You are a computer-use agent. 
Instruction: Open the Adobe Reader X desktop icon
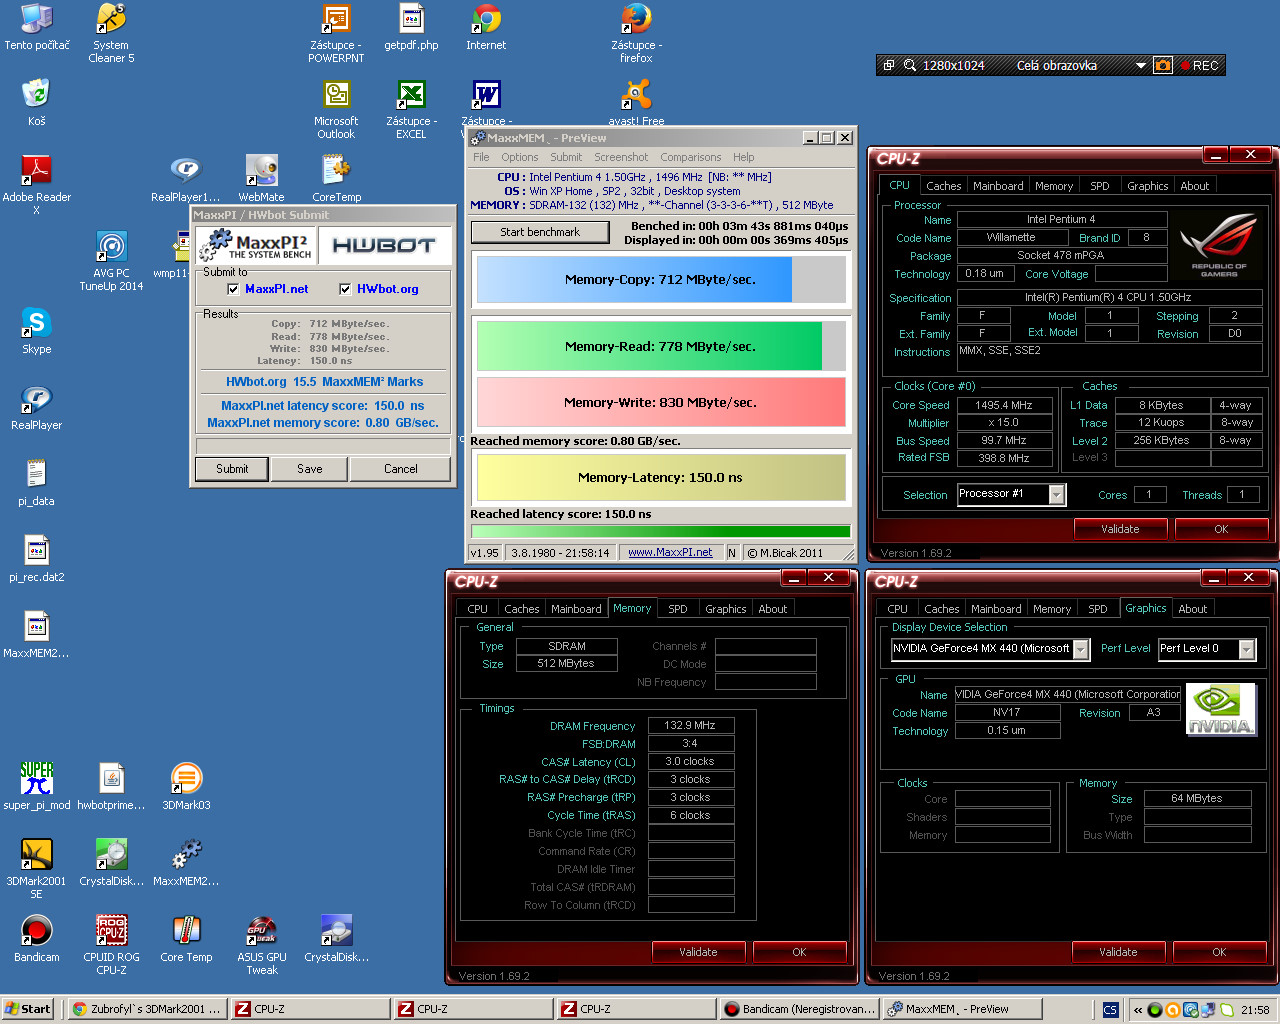pyautogui.click(x=37, y=171)
